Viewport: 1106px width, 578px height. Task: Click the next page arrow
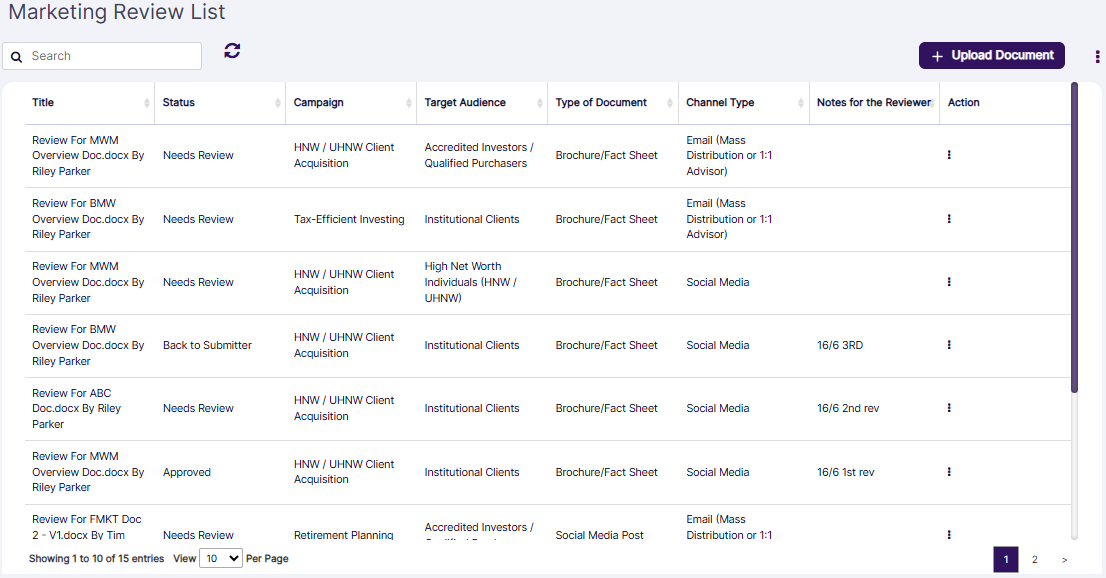coord(1064,559)
